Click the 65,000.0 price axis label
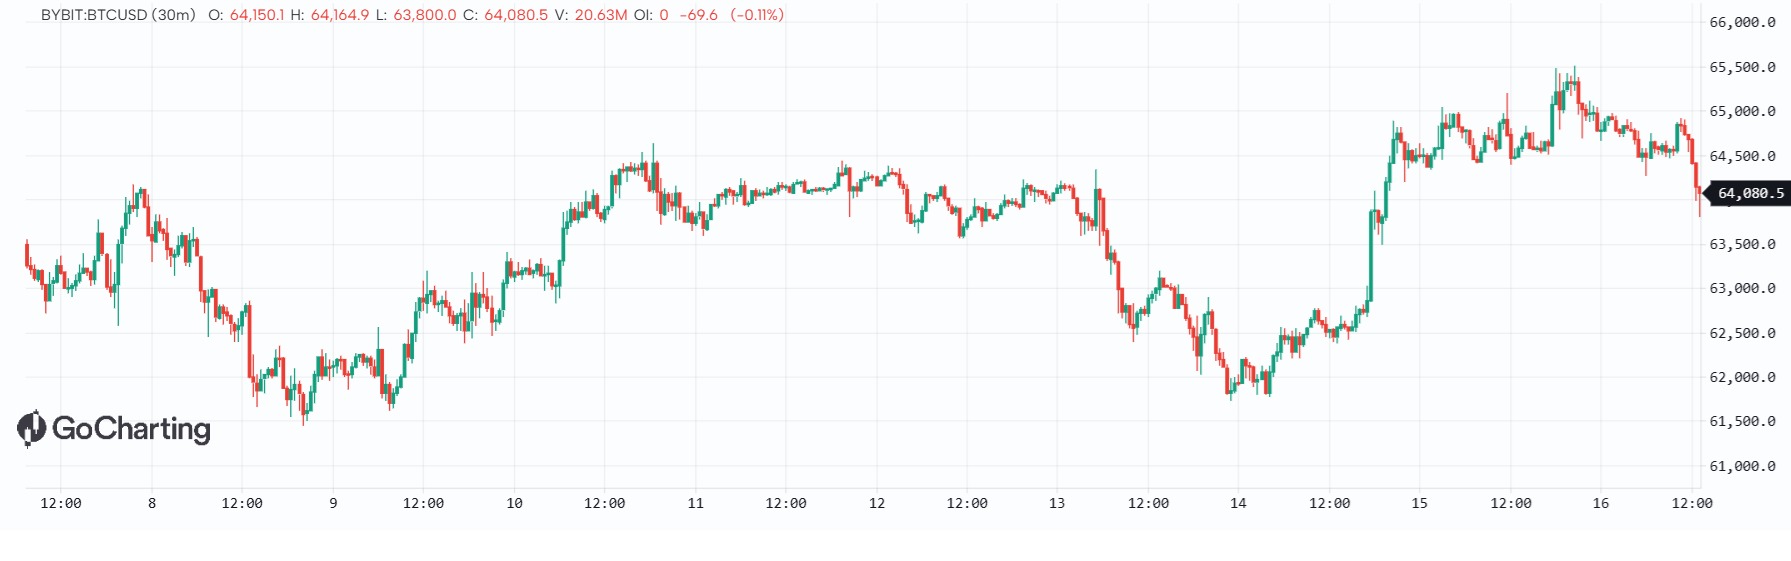The image size is (1791, 561). [1742, 111]
